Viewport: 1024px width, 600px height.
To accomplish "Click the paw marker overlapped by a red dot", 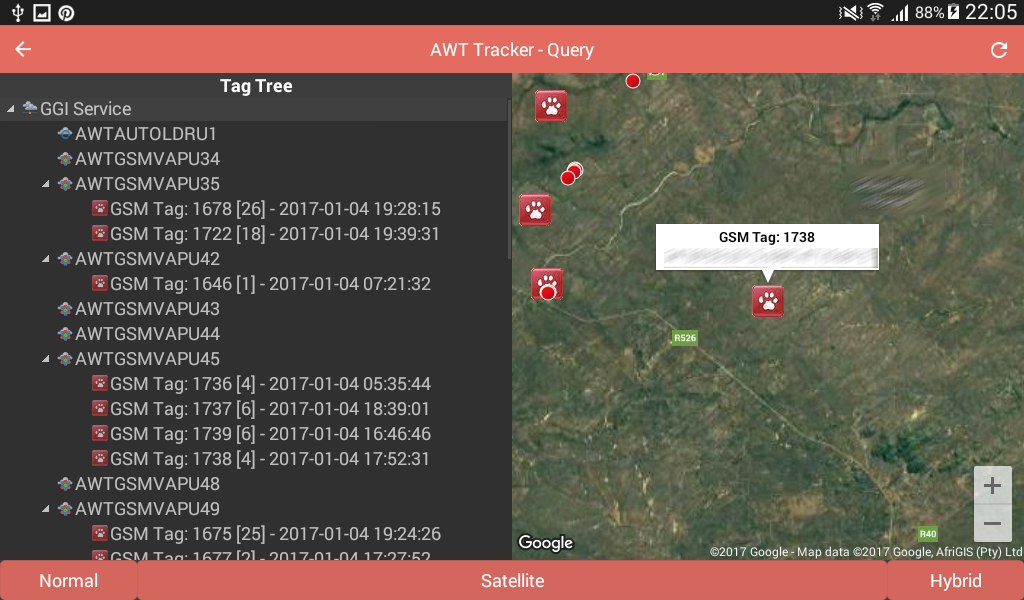I will tap(547, 284).
